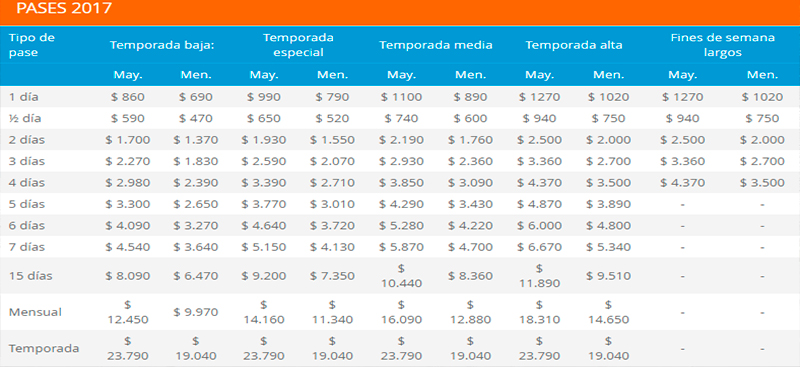
Task: Select the $ 6.000 price in 6 días row
Action: pos(539,226)
